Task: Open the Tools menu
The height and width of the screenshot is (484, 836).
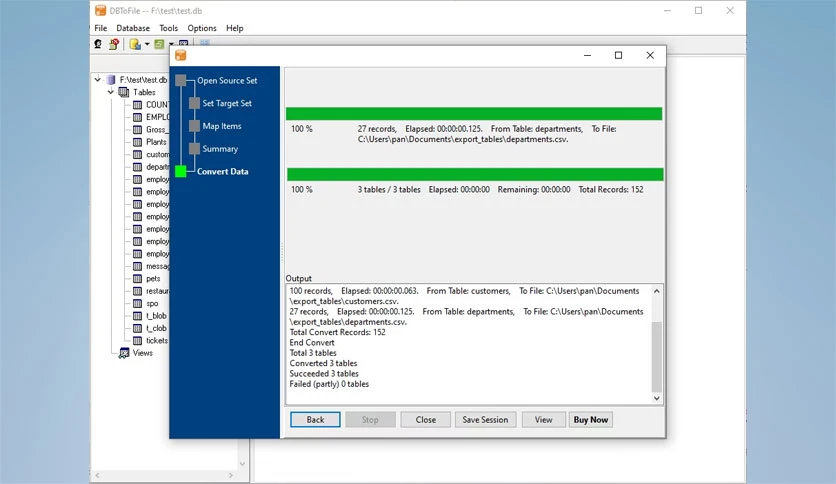Action: point(168,28)
